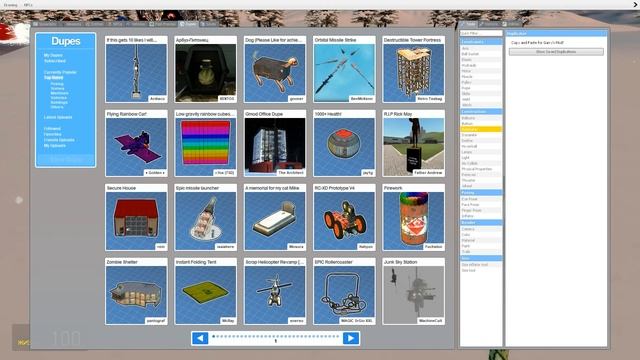
Task: Select the 'Physical Properties' tool
Action: click(481, 169)
